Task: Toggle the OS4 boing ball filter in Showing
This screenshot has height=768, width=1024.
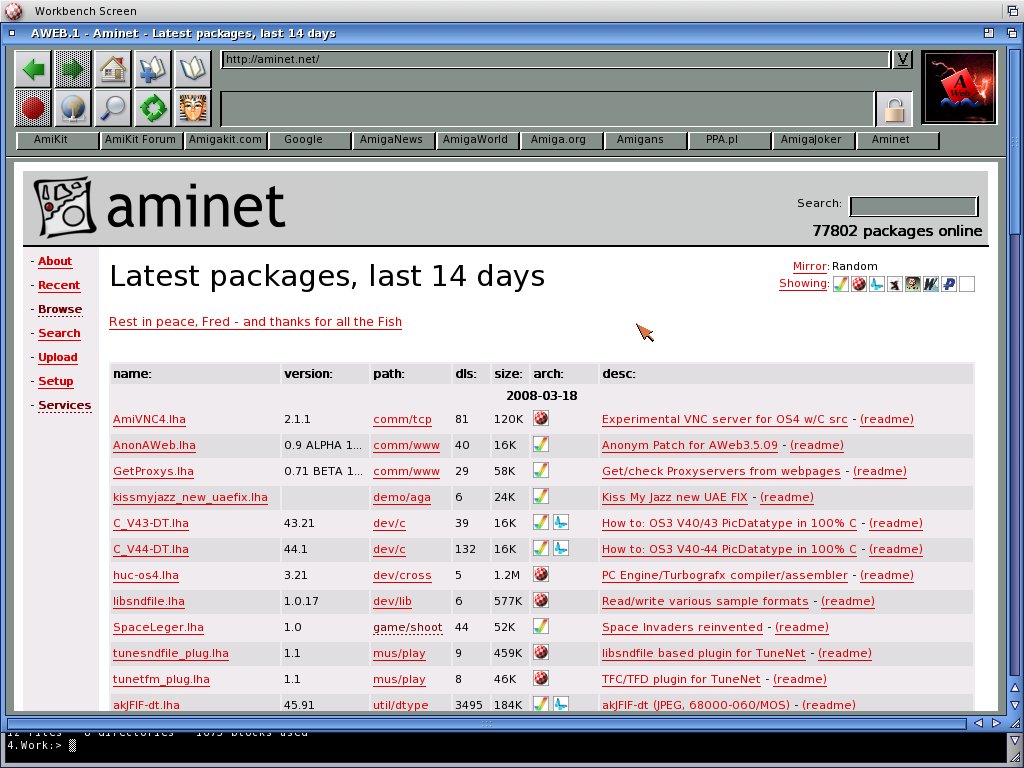Action: click(x=859, y=284)
